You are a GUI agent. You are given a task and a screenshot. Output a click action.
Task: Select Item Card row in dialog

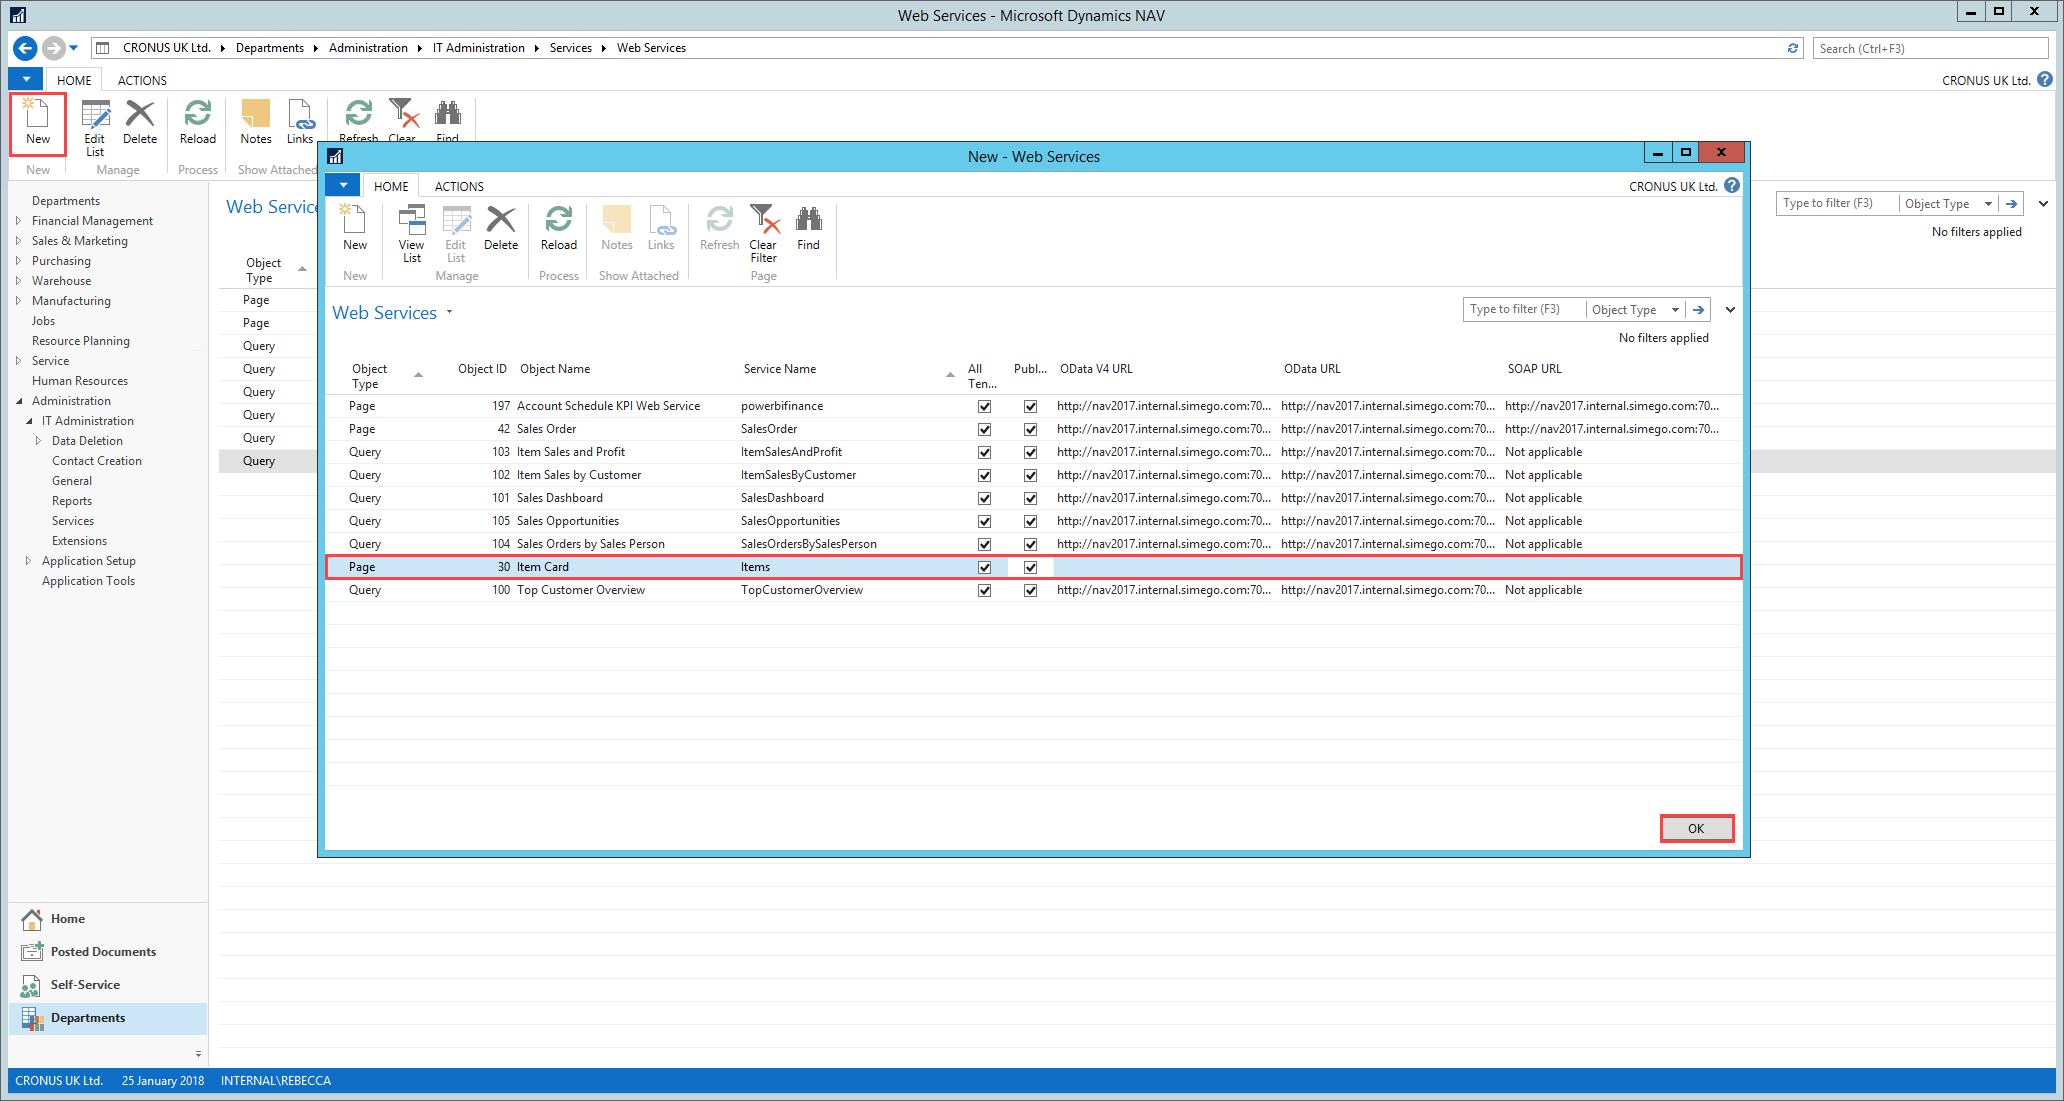click(1033, 567)
